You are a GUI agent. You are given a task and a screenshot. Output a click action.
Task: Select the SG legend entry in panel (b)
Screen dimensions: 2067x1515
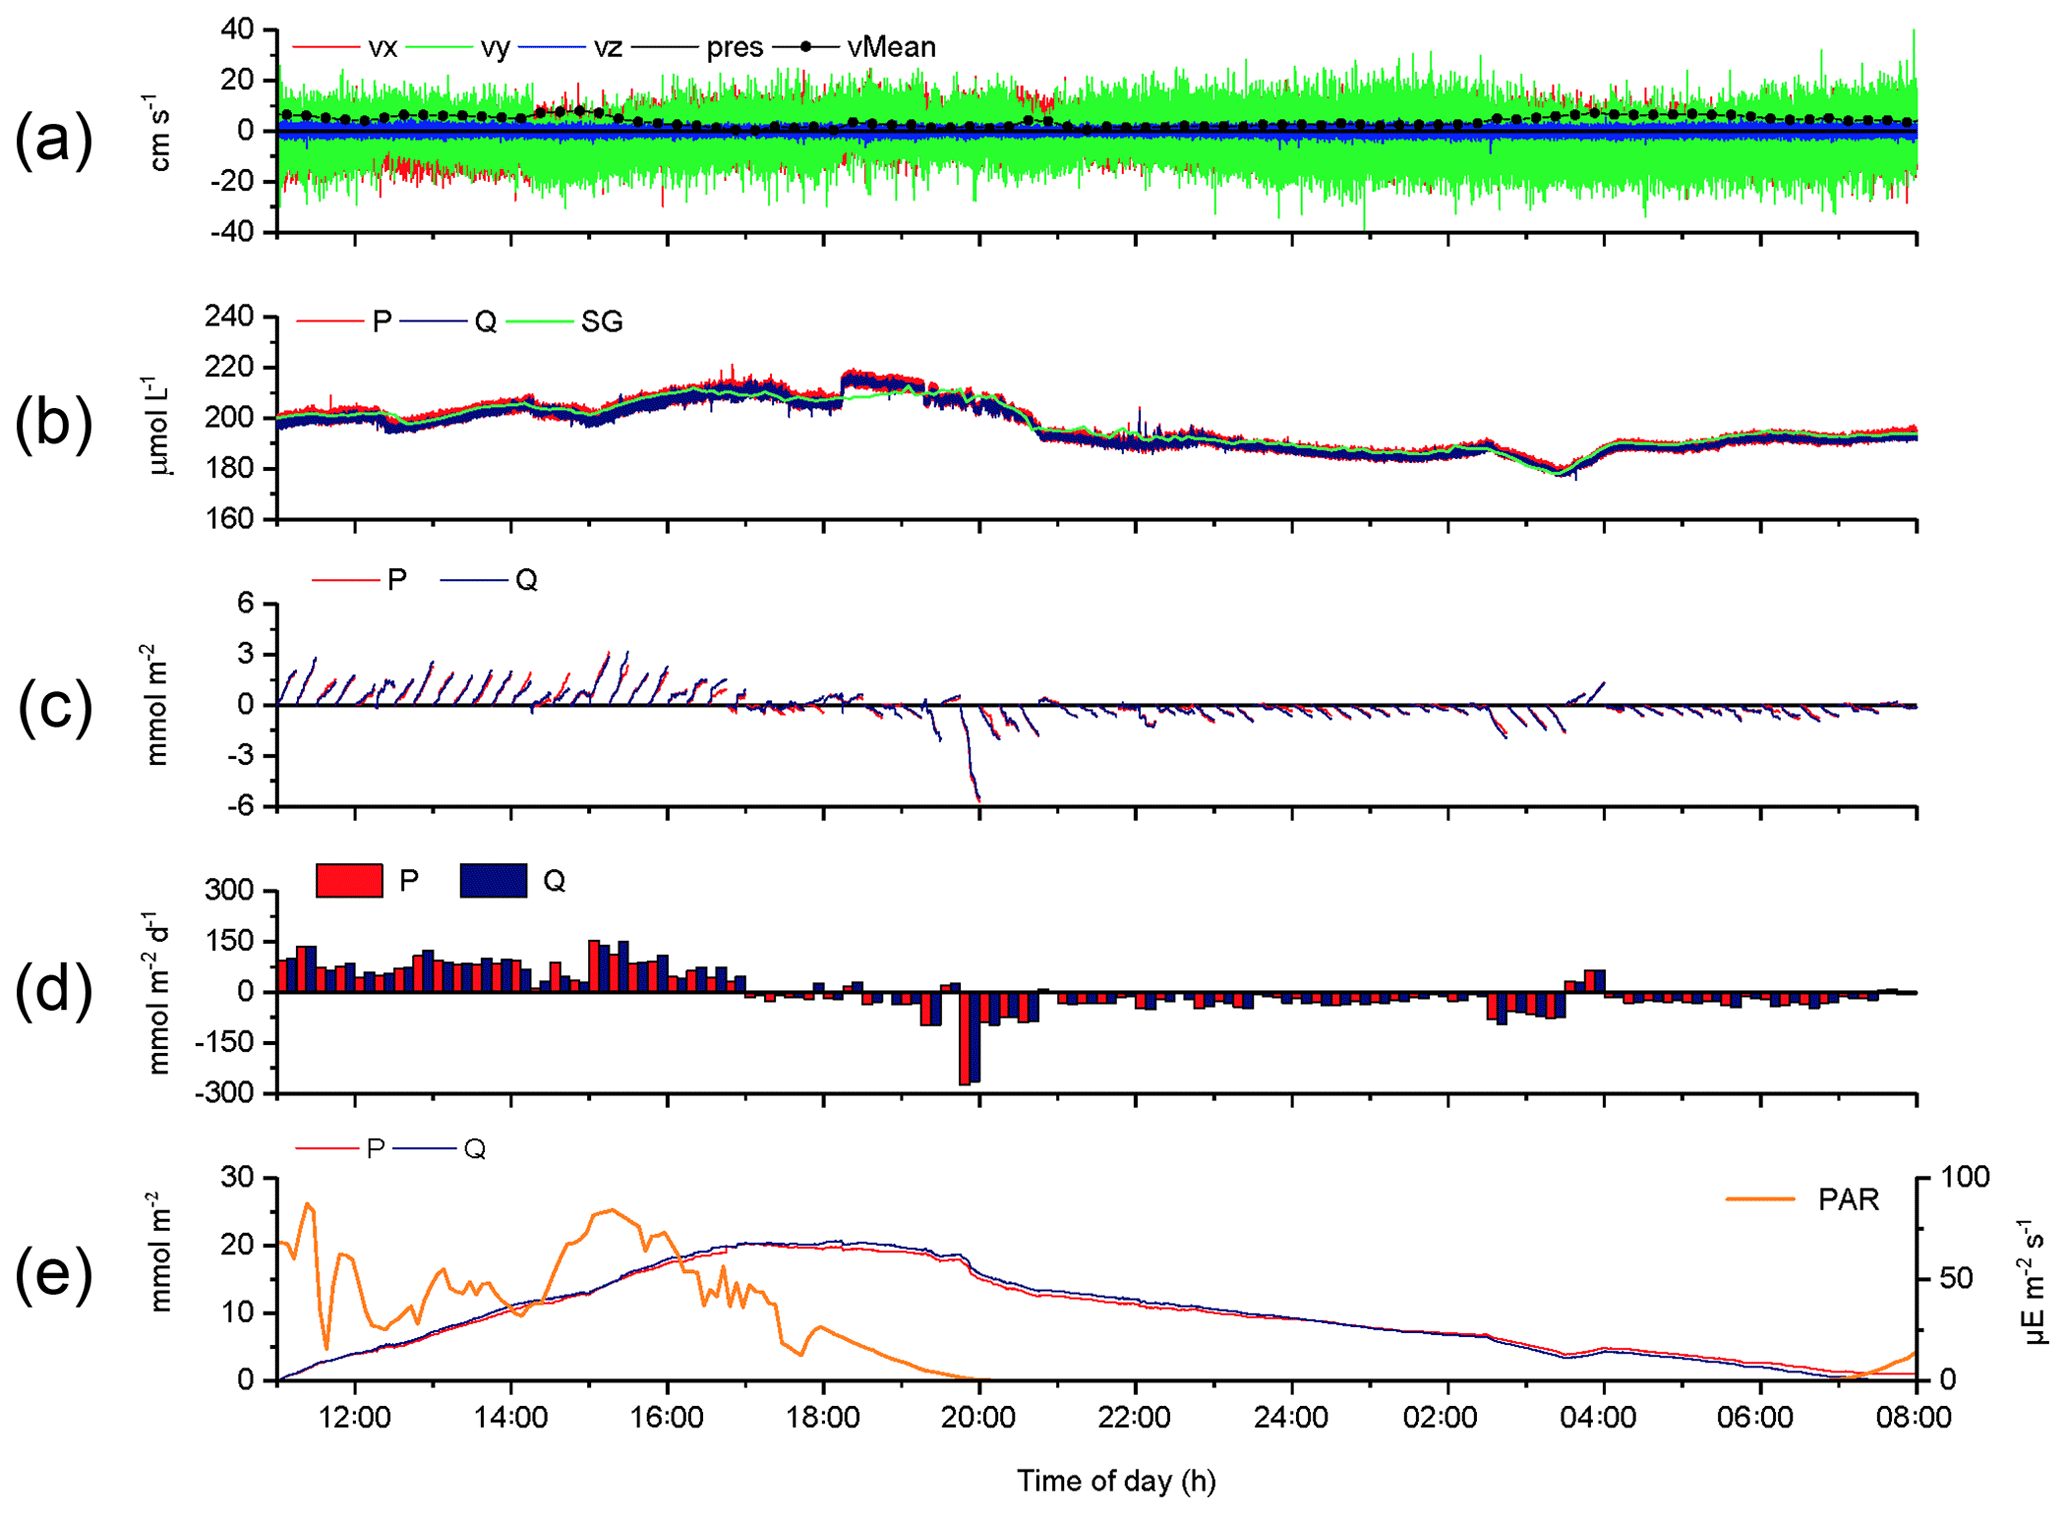click(x=601, y=322)
